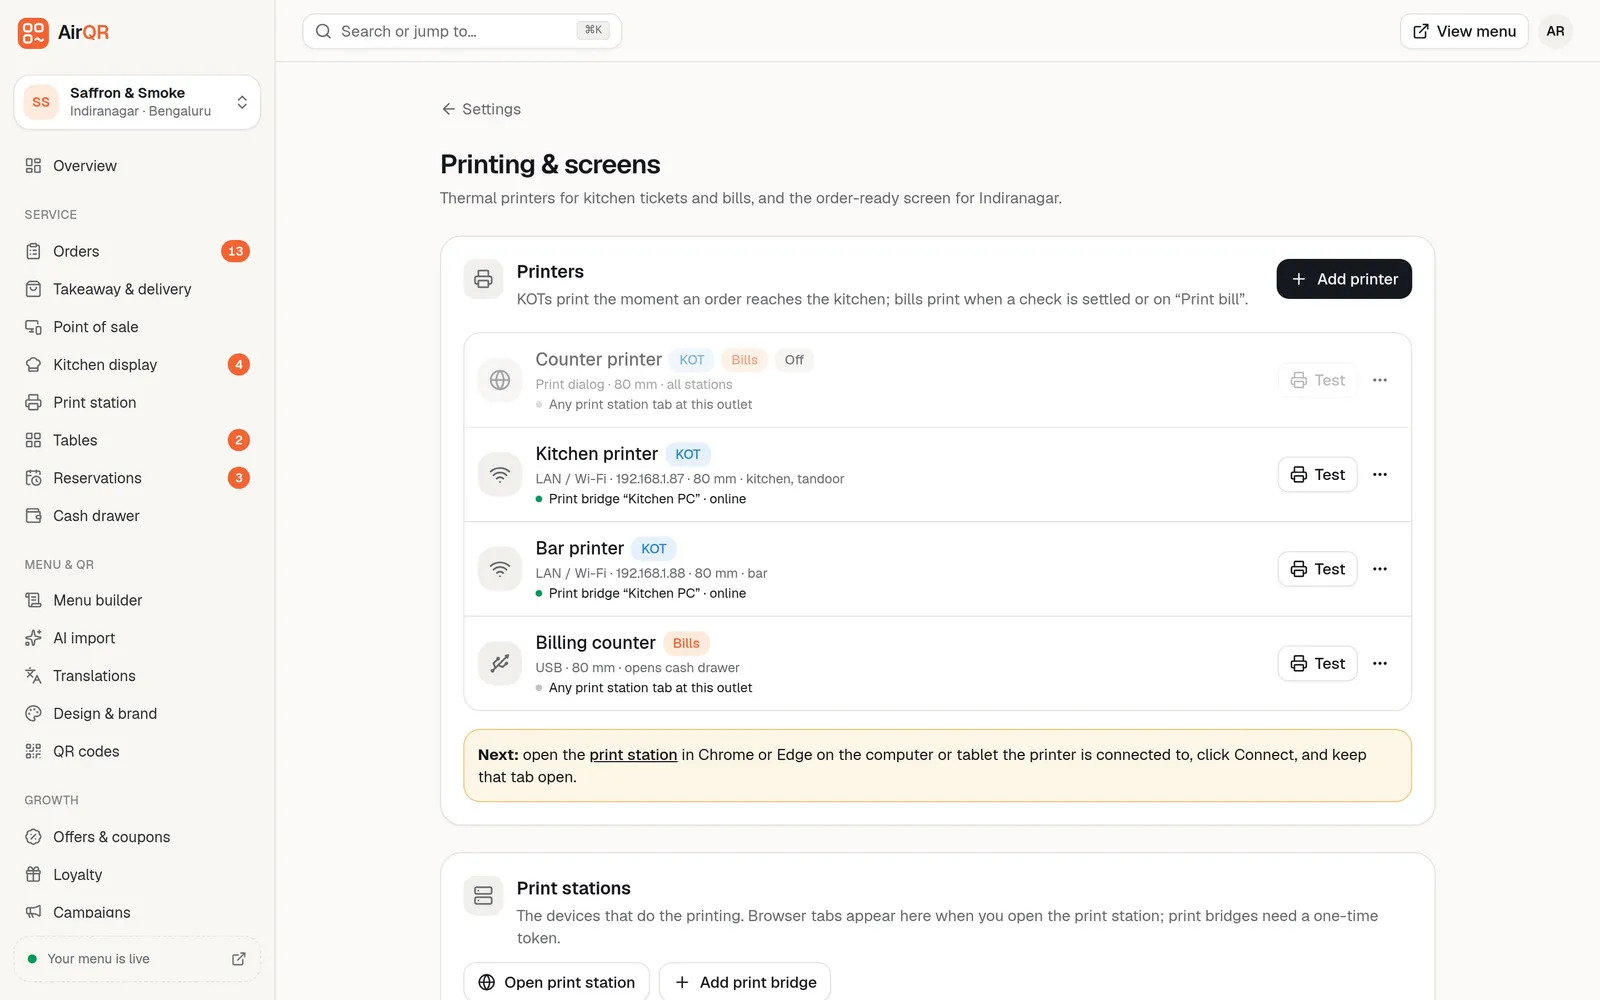Click the print station link in the Next note
Viewport: 1600px width, 1000px height.
(633, 755)
